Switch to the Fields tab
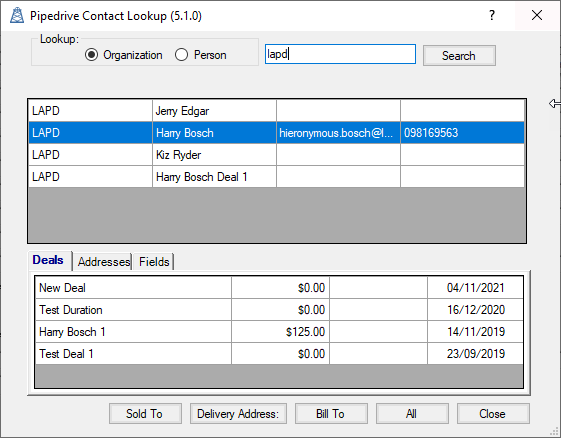This screenshot has height=438, width=561. click(x=154, y=262)
